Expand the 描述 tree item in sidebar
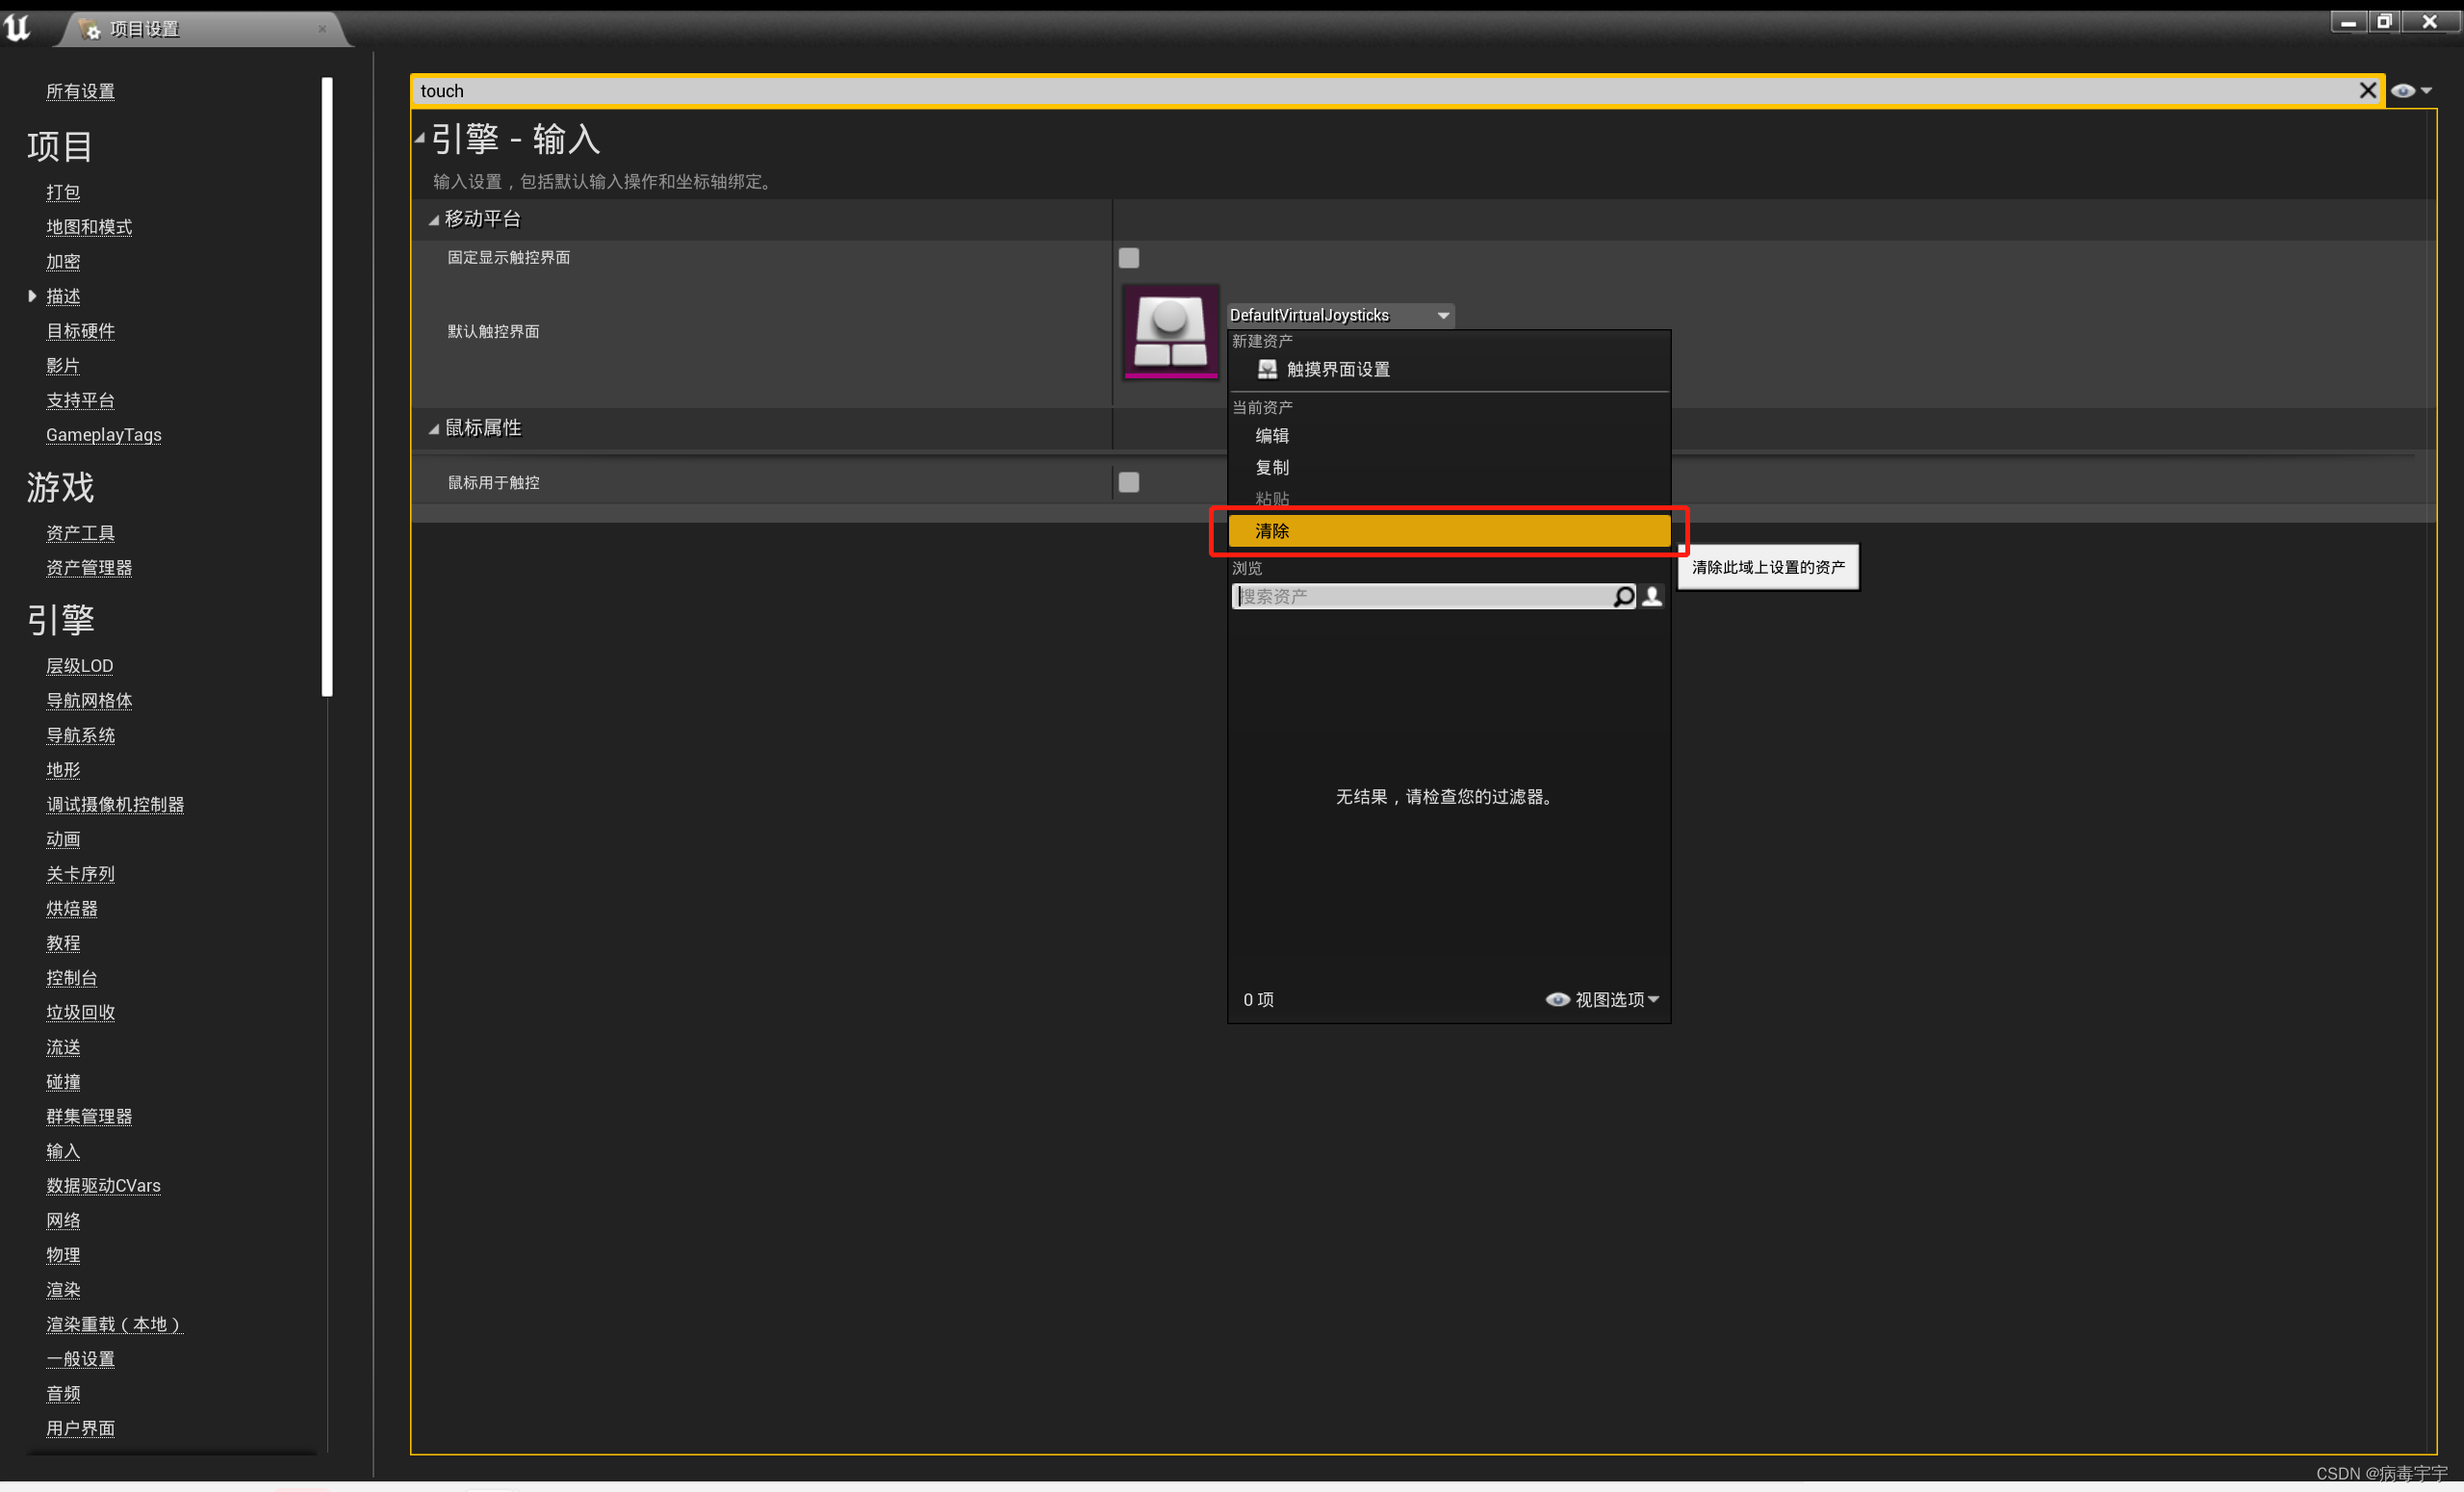 pos(33,296)
